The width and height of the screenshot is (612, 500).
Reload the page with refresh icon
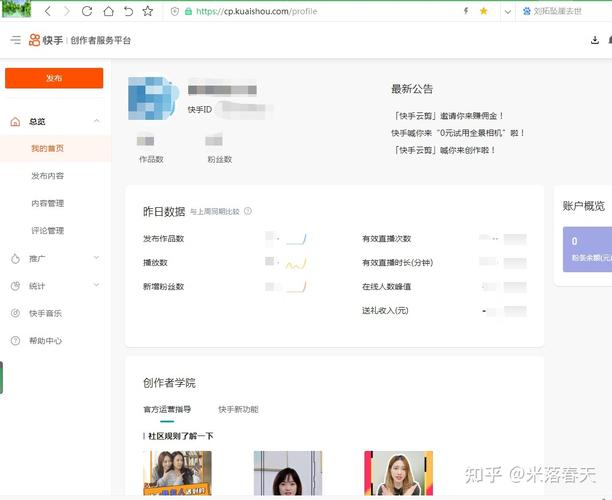click(x=87, y=11)
